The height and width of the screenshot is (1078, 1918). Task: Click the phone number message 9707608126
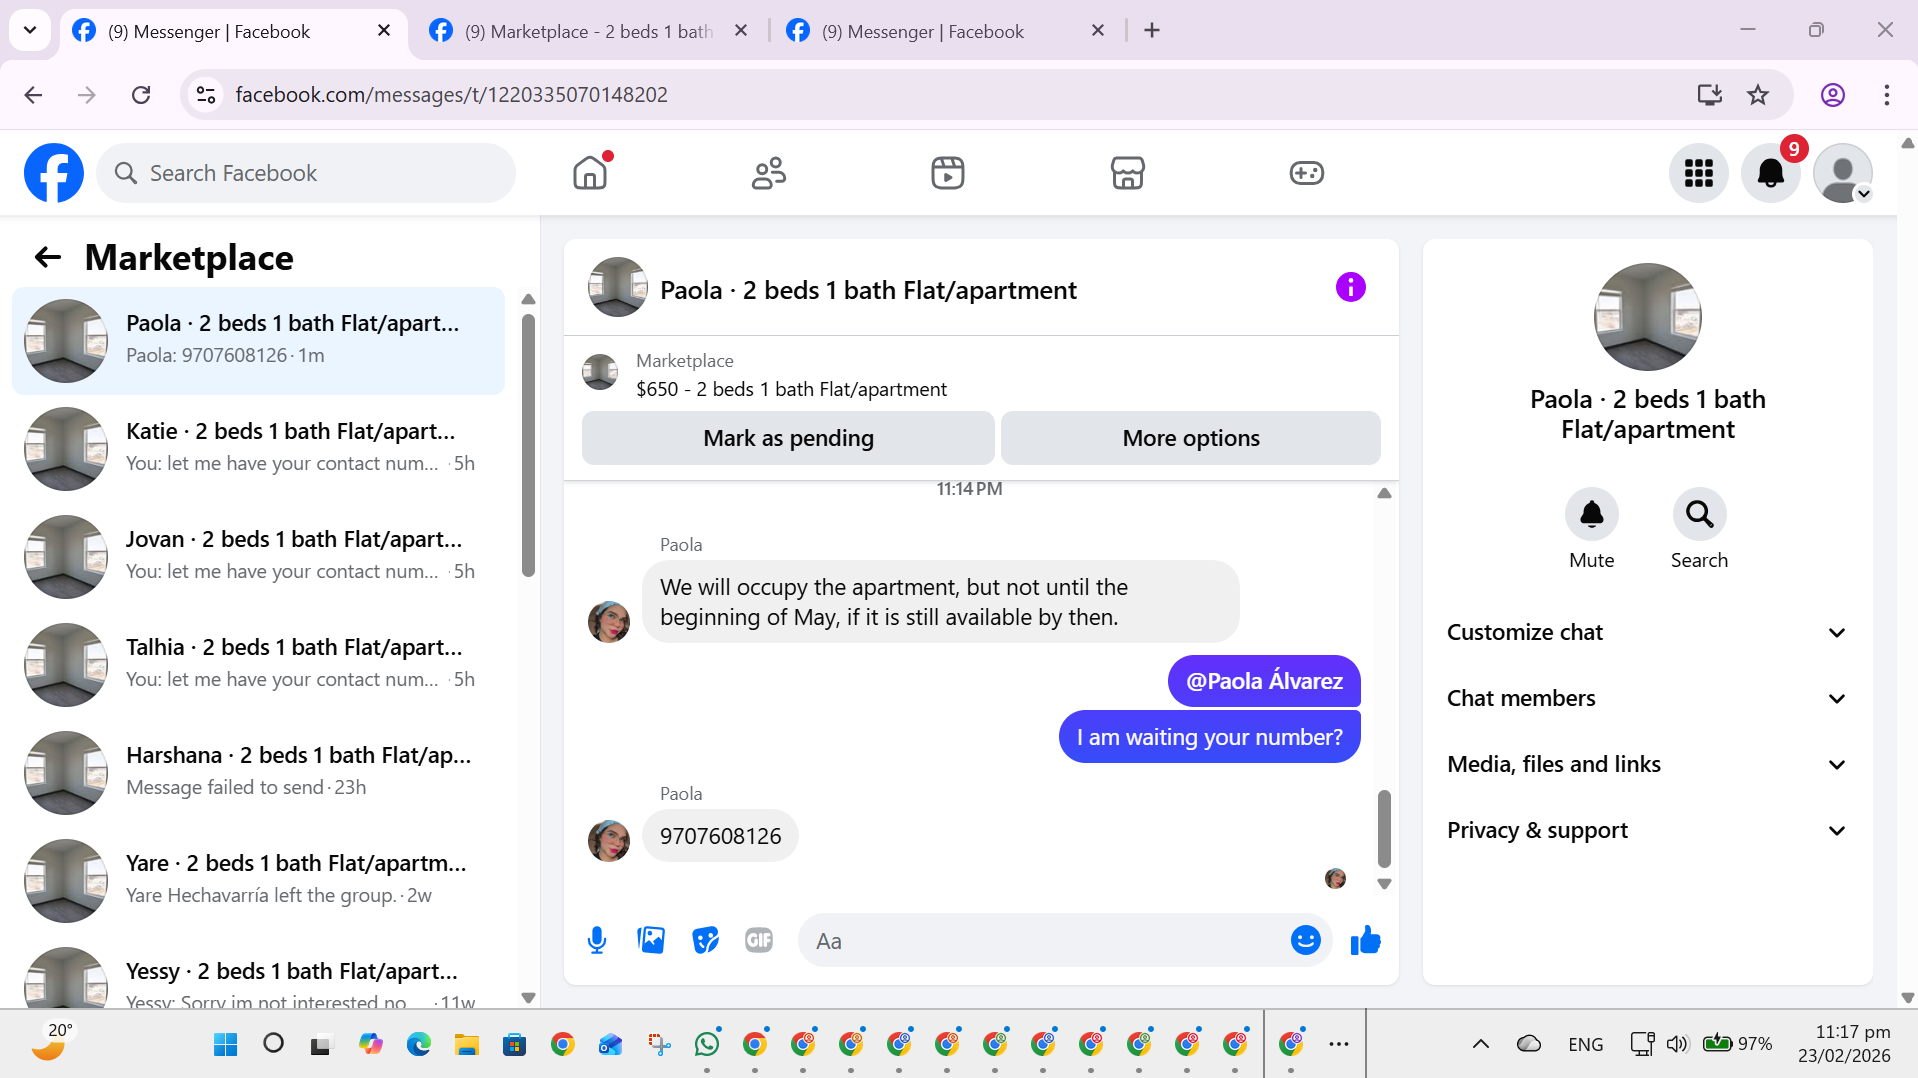(x=720, y=836)
